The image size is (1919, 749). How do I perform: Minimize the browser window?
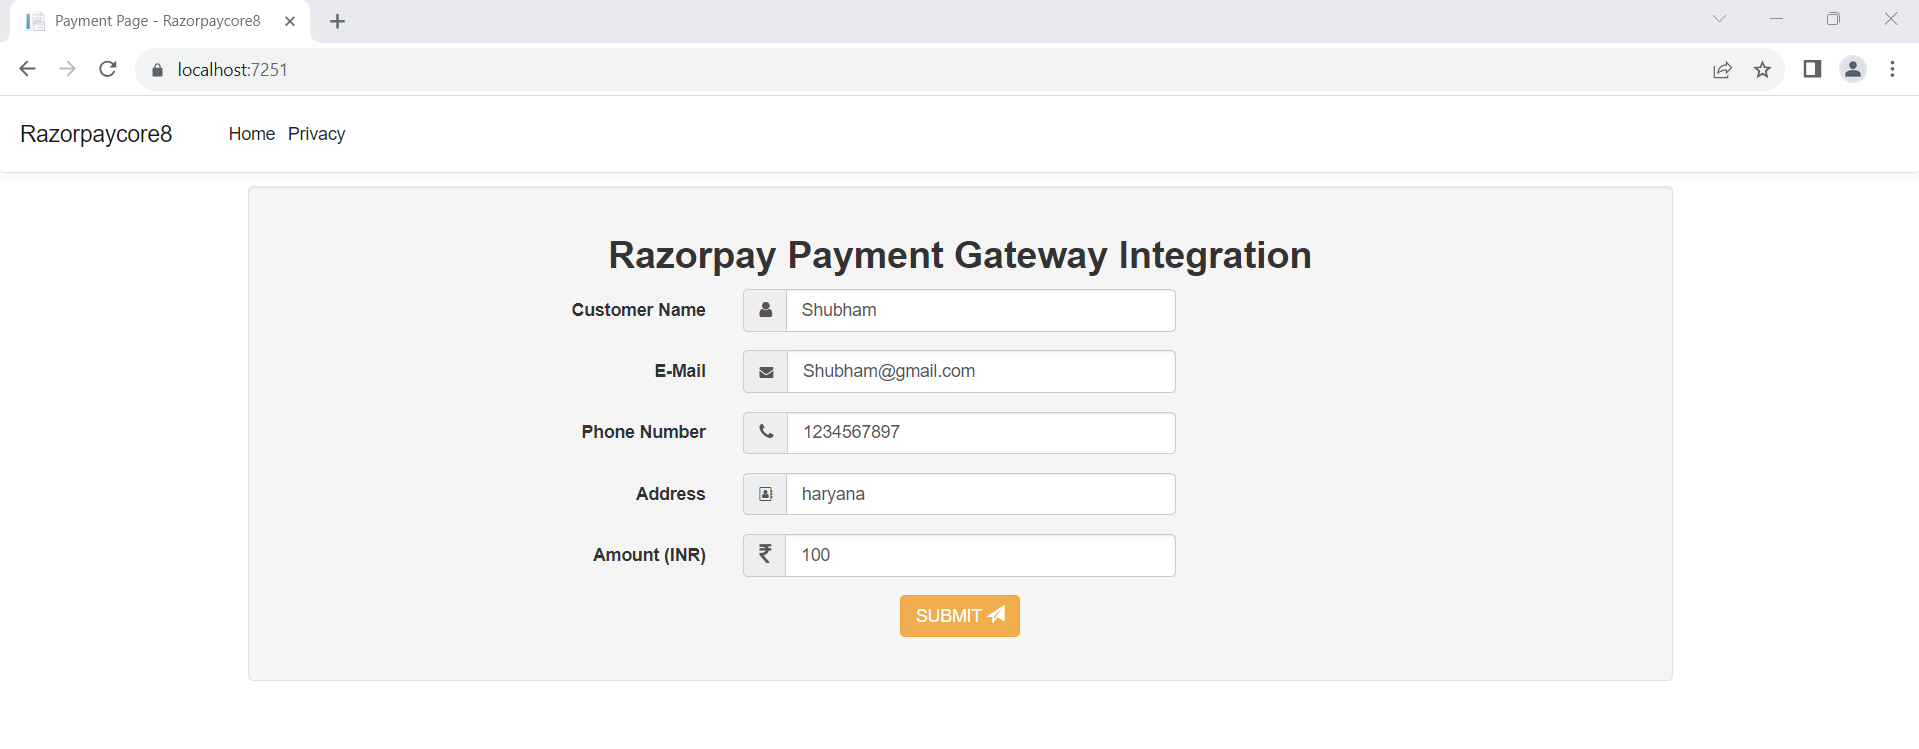click(x=1776, y=19)
